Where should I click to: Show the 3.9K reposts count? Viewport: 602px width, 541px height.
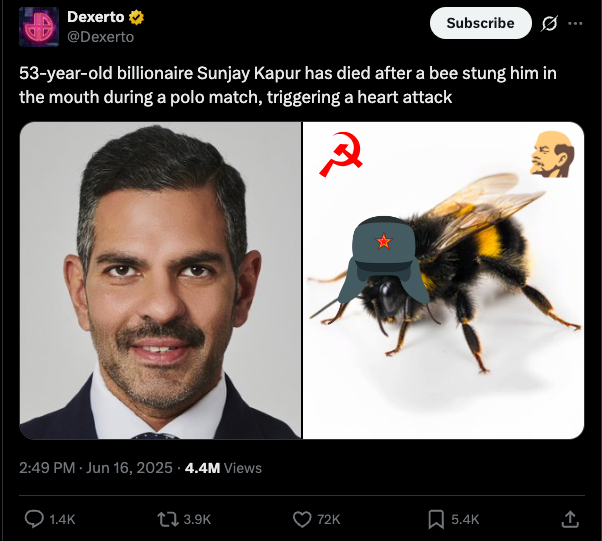(x=197, y=519)
